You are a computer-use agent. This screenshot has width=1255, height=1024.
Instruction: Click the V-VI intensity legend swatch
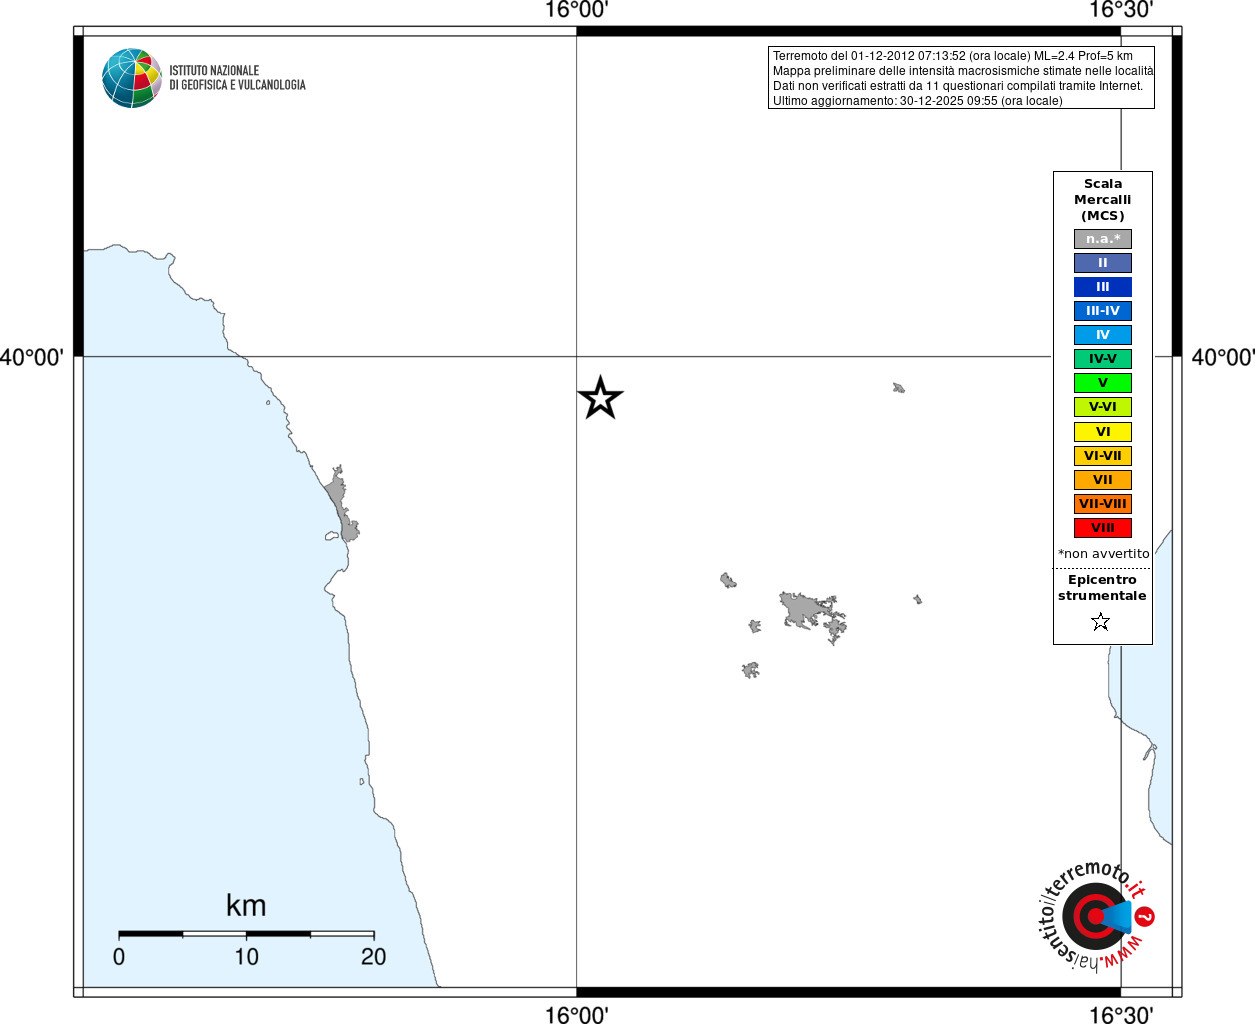coord(1103,407)
